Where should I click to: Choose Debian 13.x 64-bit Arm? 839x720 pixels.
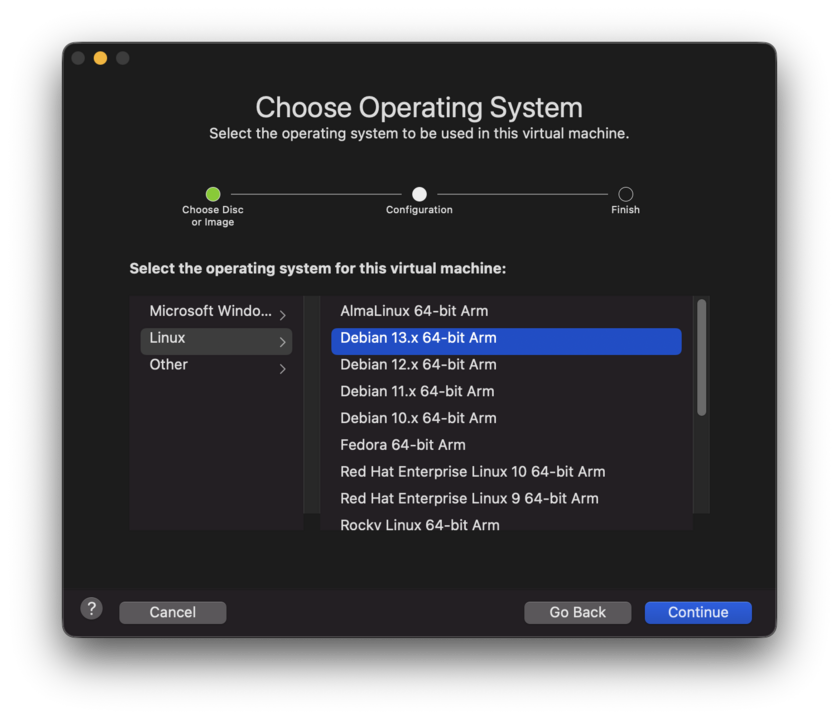pos(506,341)
